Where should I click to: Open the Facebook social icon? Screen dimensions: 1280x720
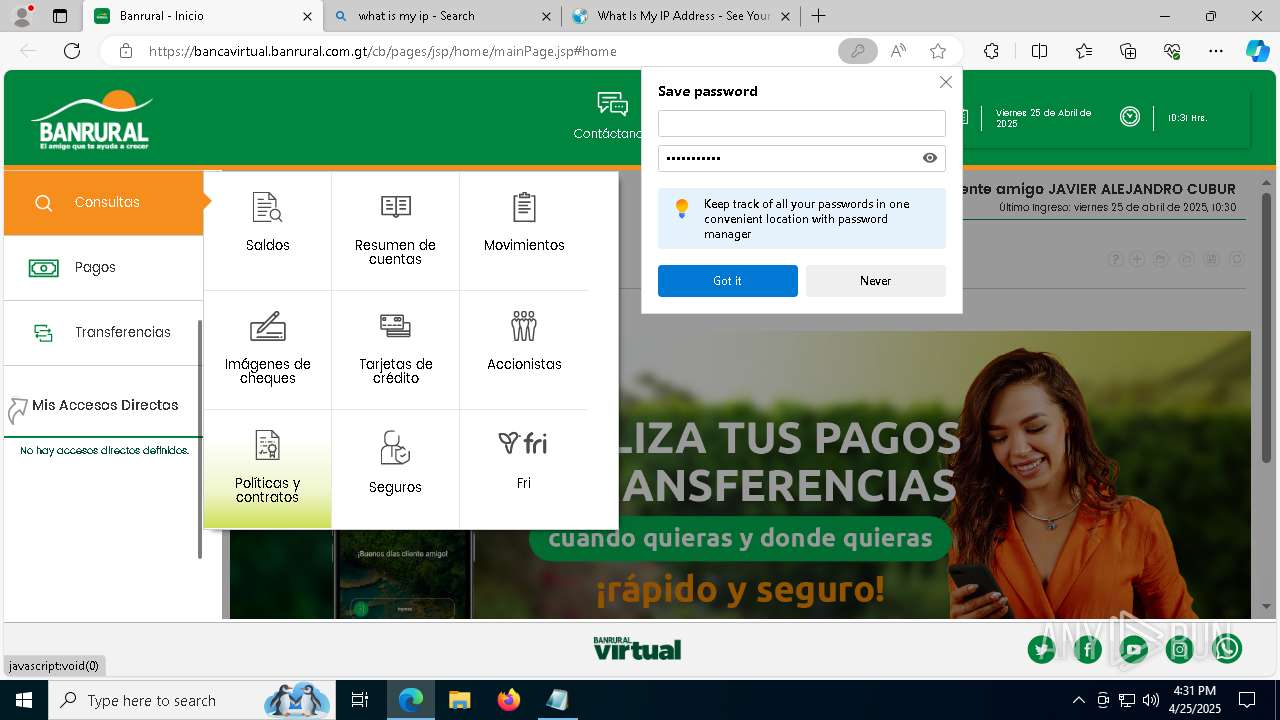1088,650
